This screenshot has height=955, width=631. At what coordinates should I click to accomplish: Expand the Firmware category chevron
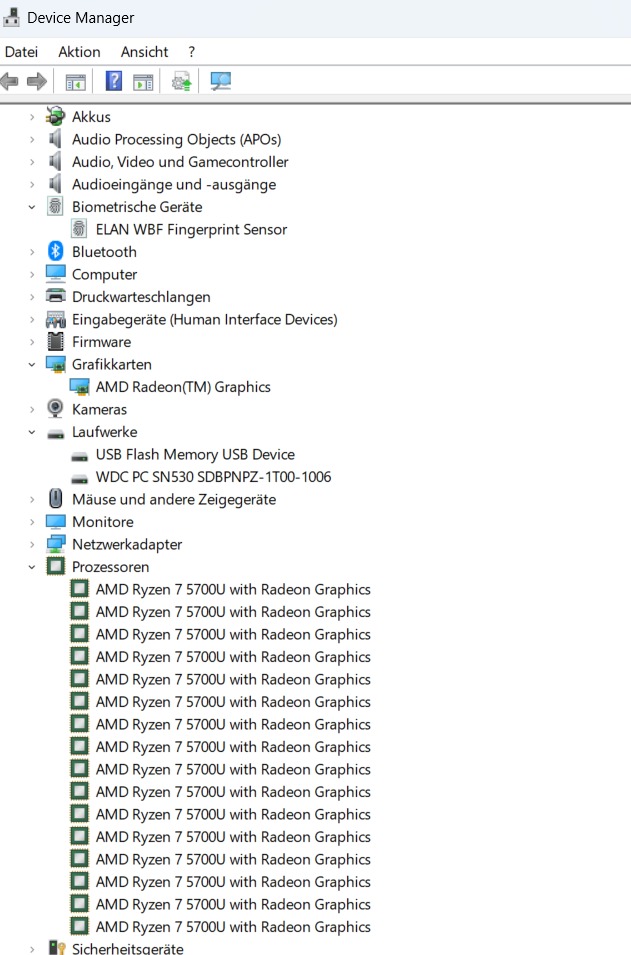(32, 342)
